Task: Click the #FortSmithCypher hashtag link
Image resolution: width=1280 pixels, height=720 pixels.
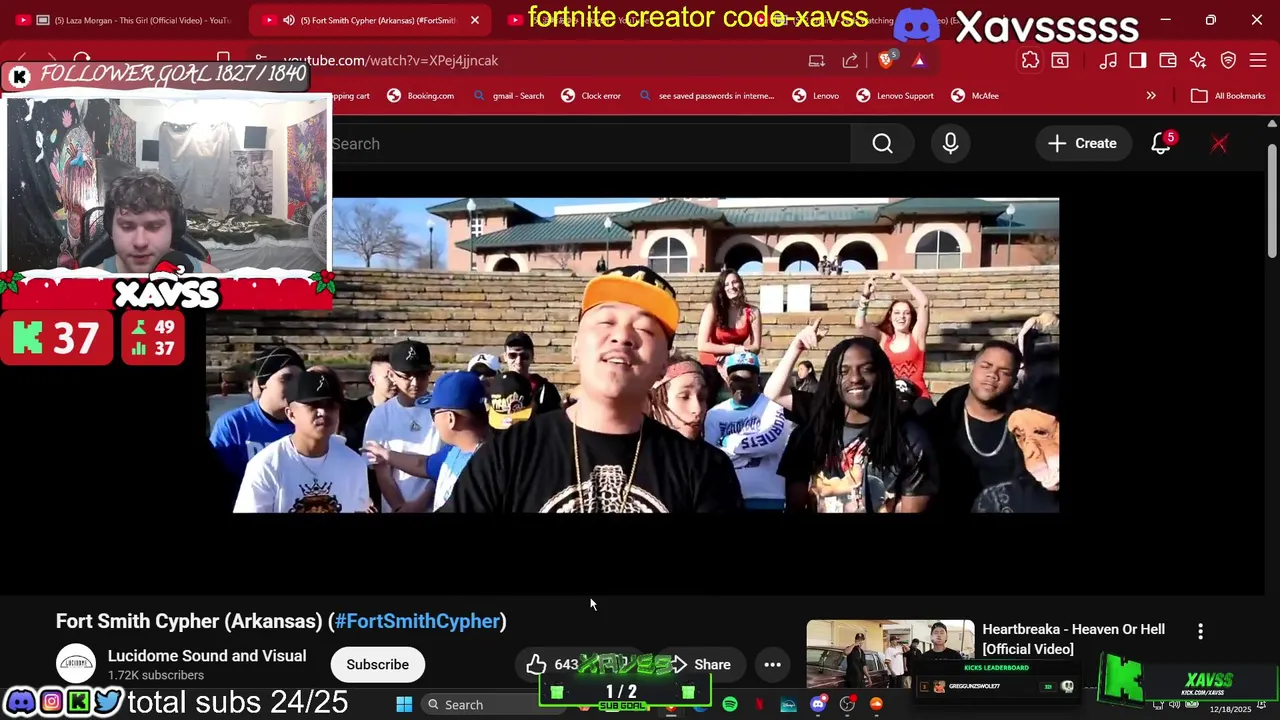Action: pyautogui.click(x=417, y=621)
